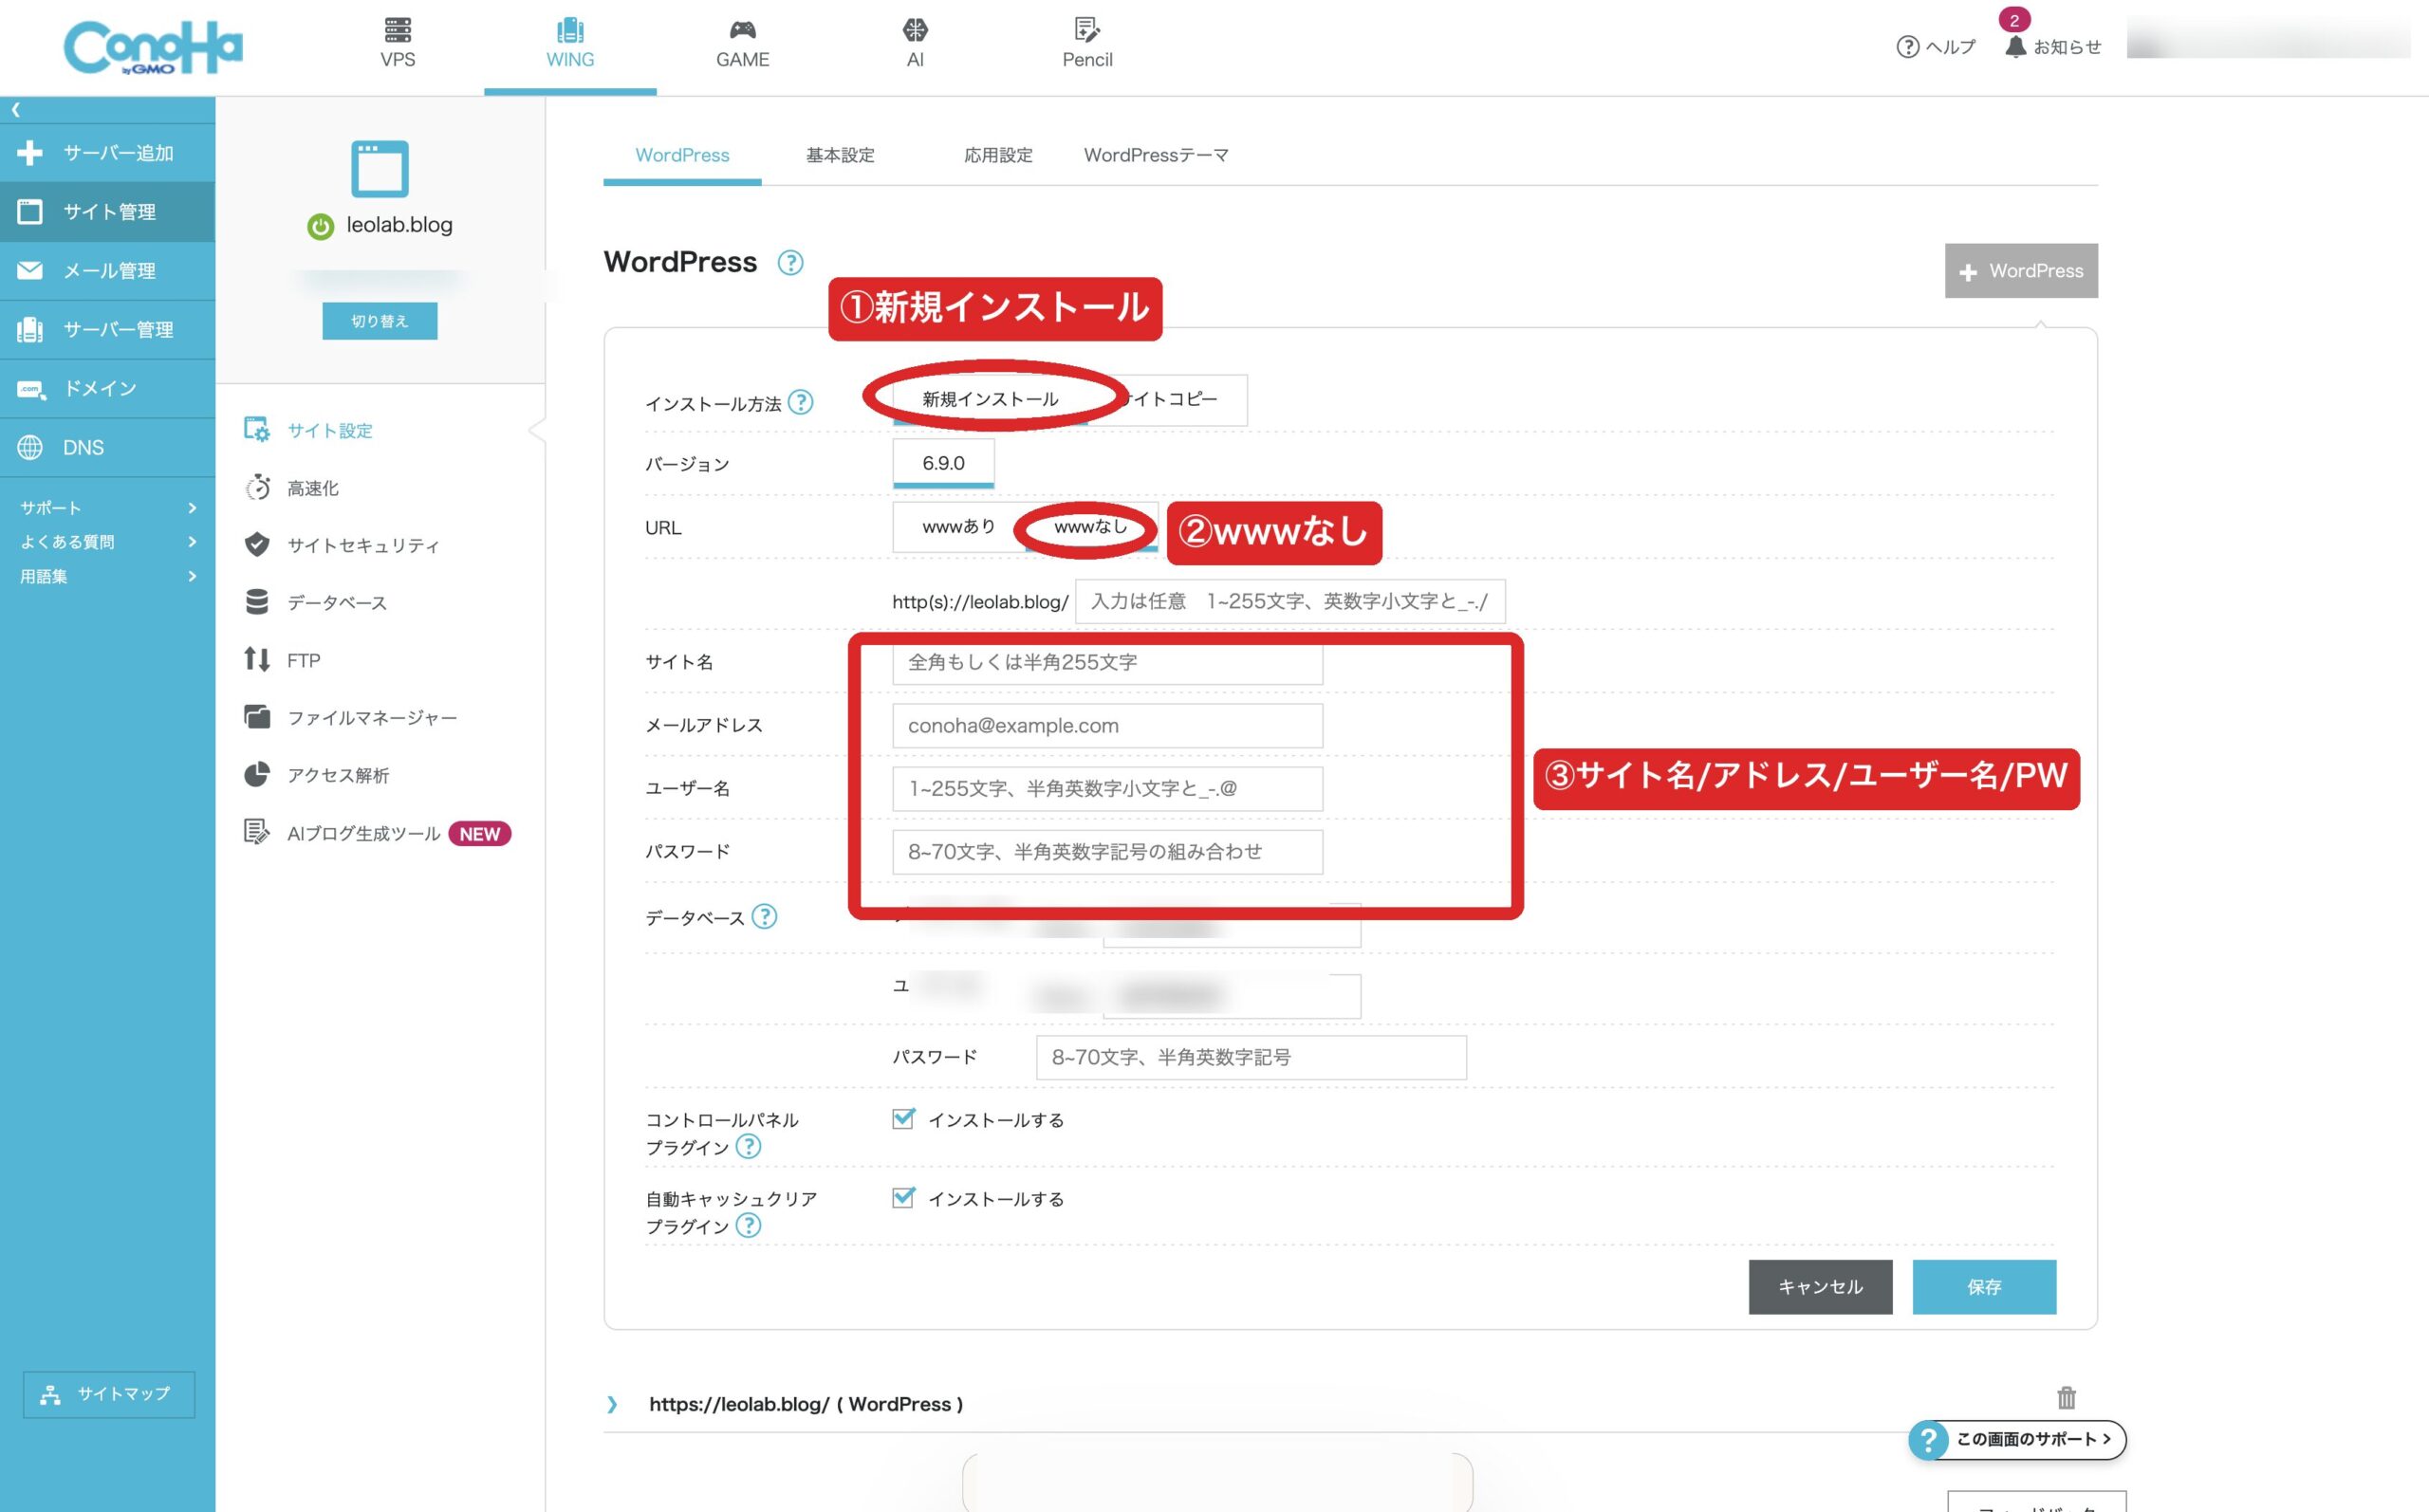Click サイト名 input field
This screenshot has height=1512, width=2429.
click(1107, 662)
